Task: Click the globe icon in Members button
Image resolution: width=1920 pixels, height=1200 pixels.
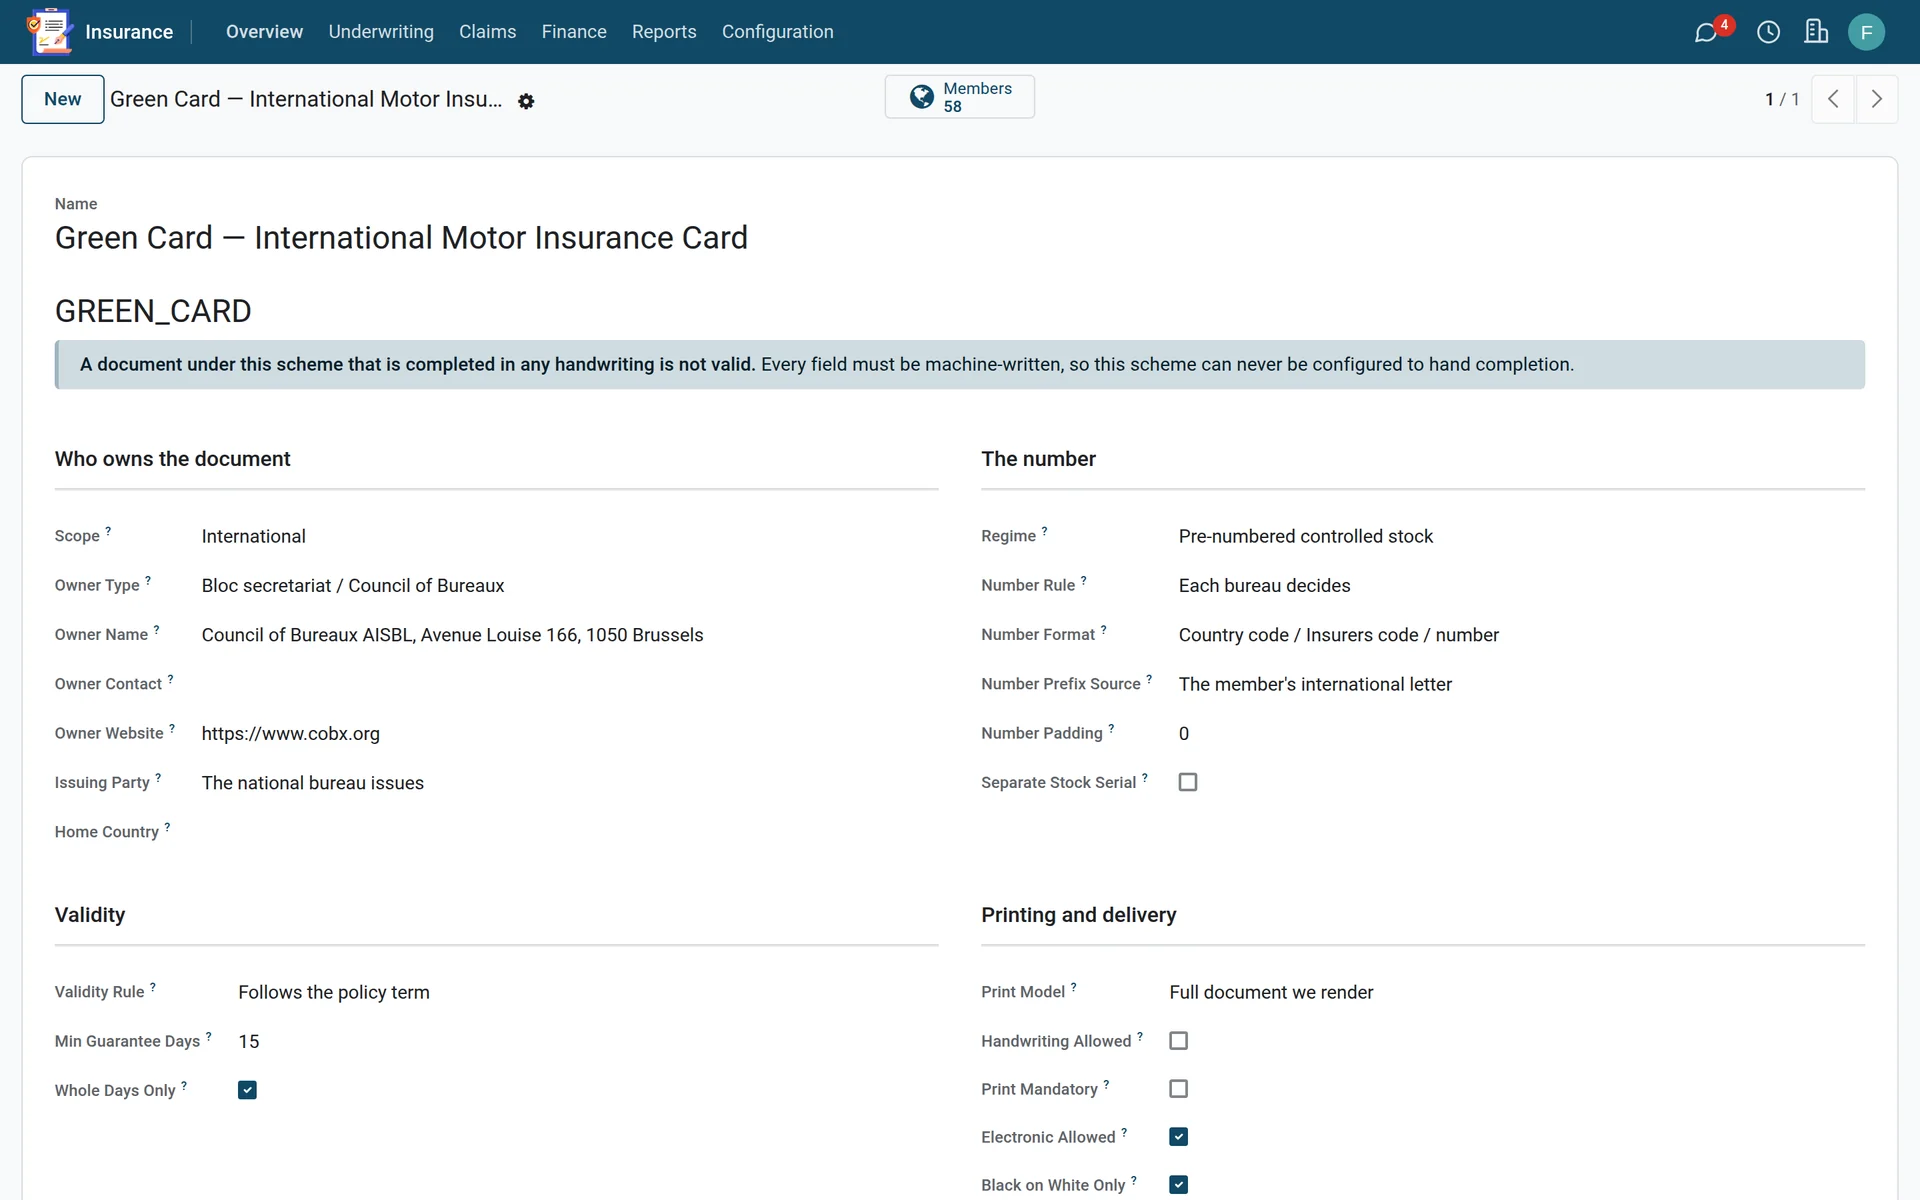Action: point(921,97)
